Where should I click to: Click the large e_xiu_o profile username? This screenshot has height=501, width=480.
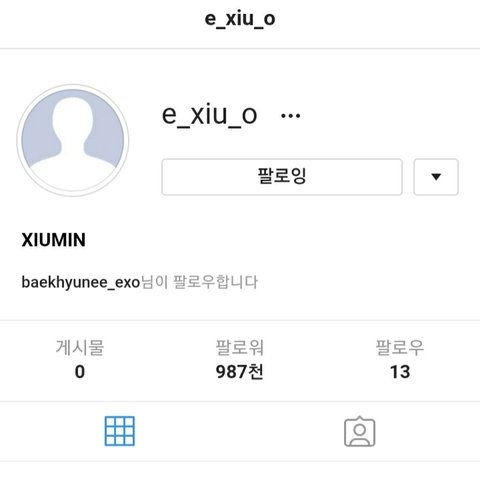click(209, 115)
